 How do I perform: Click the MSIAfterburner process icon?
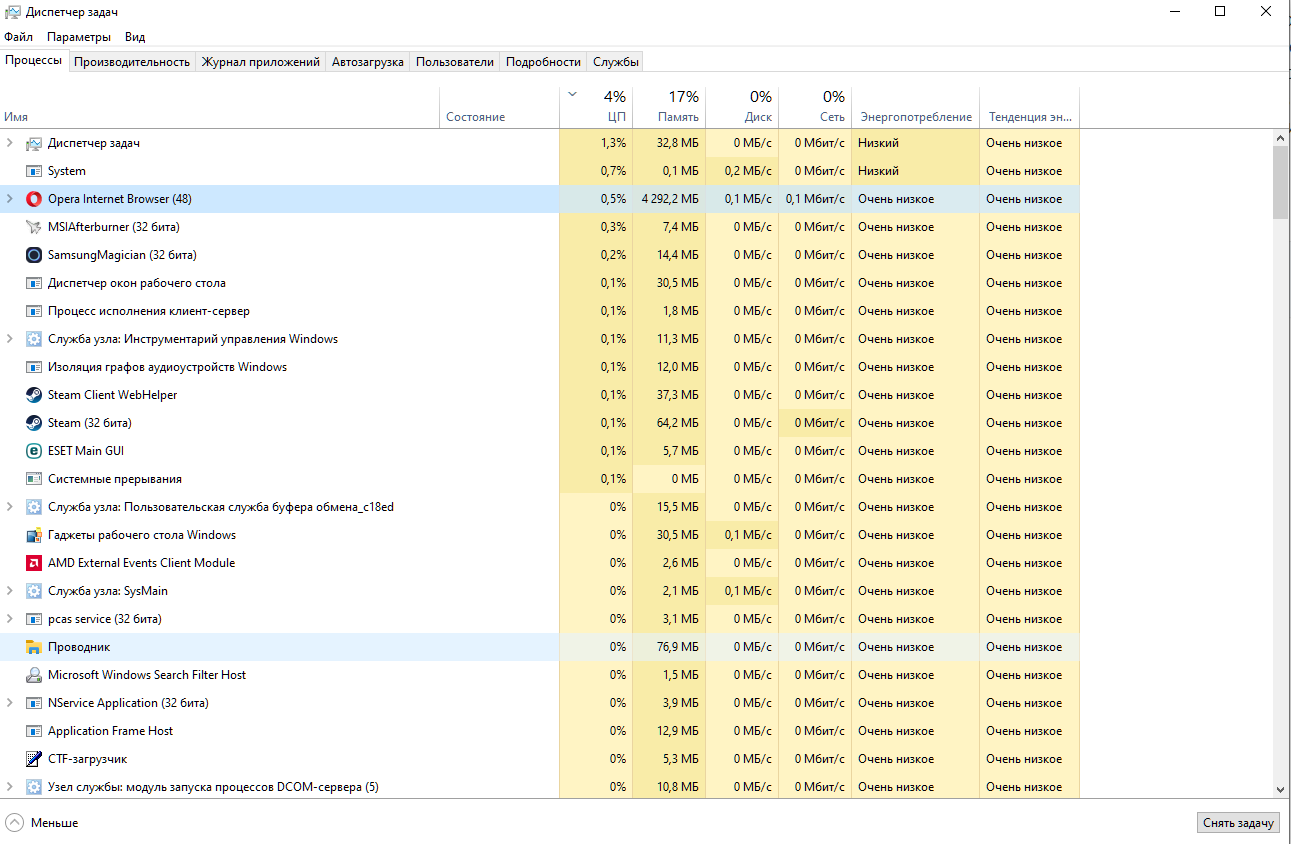(x=34, y=227)
